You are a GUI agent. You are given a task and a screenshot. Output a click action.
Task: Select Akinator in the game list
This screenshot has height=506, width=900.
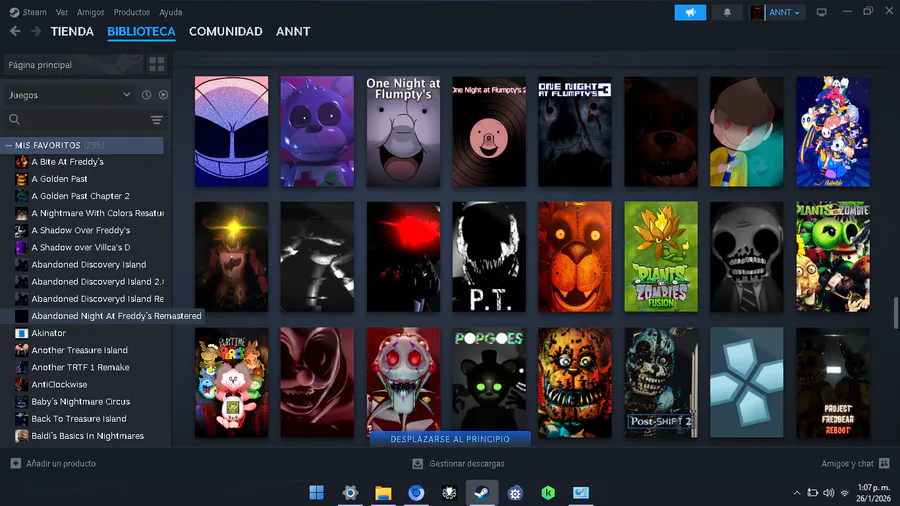coord(48,333)
